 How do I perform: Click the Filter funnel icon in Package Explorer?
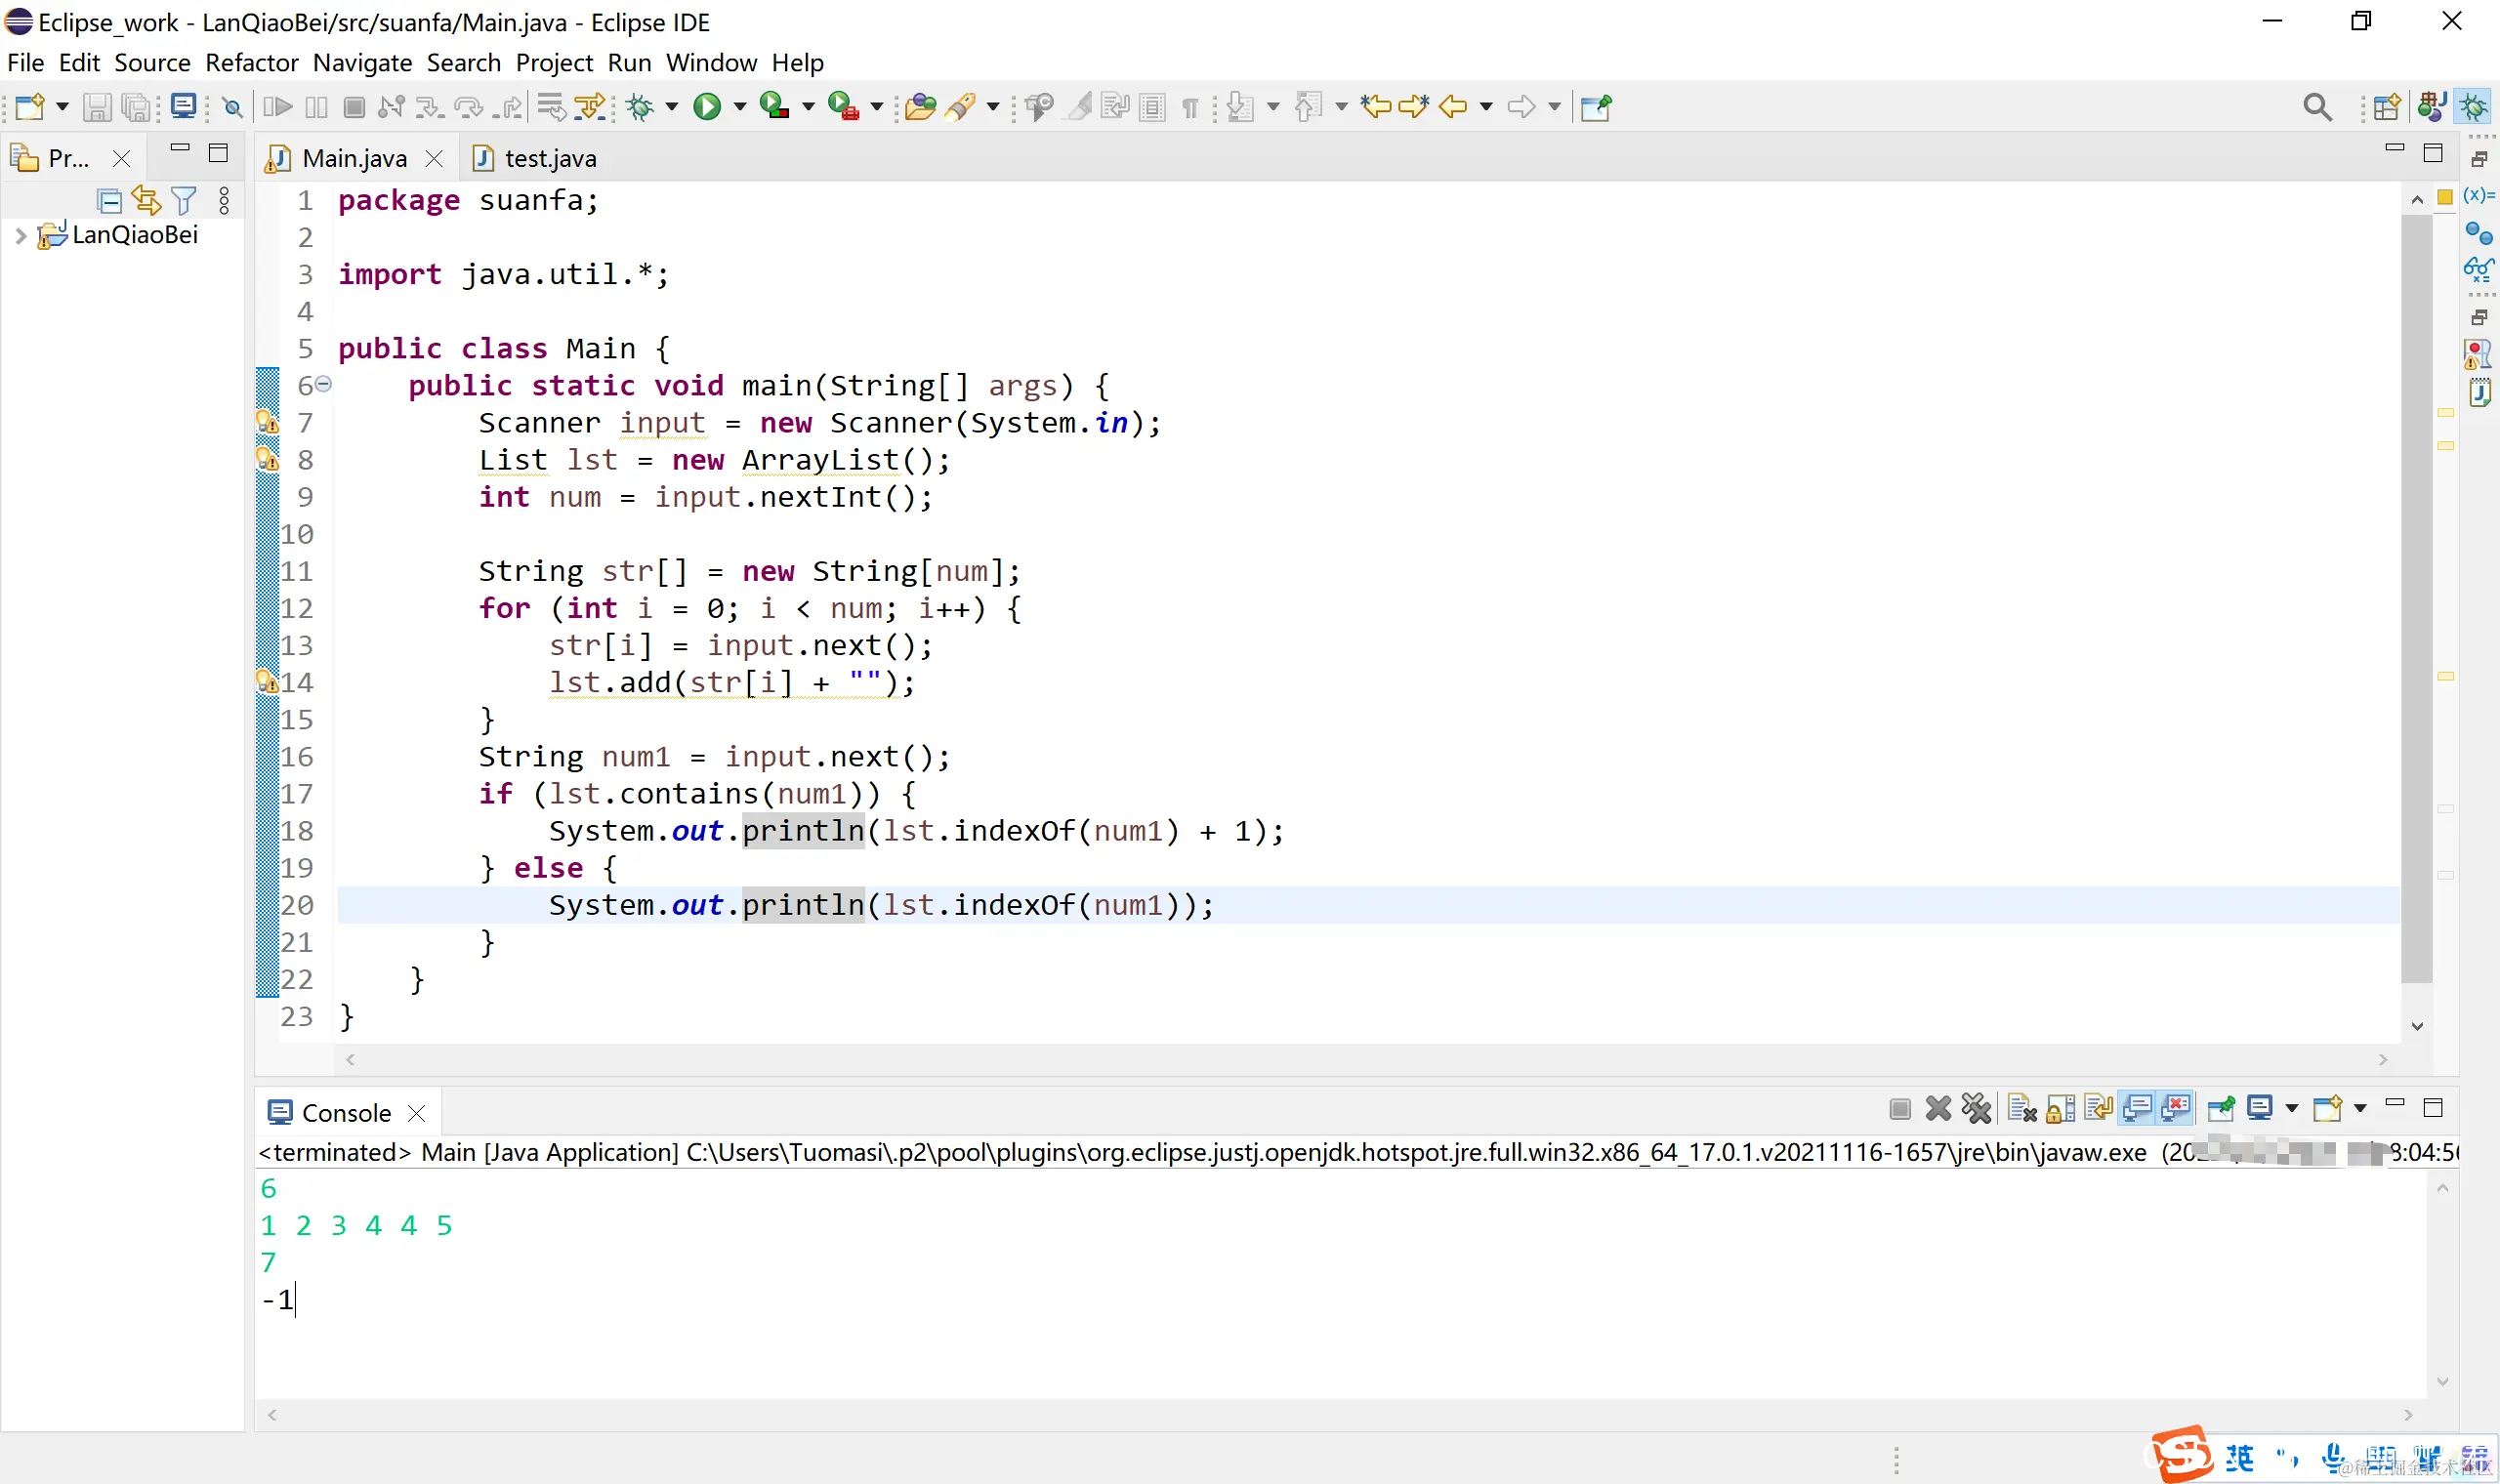(x=184, y=201)
